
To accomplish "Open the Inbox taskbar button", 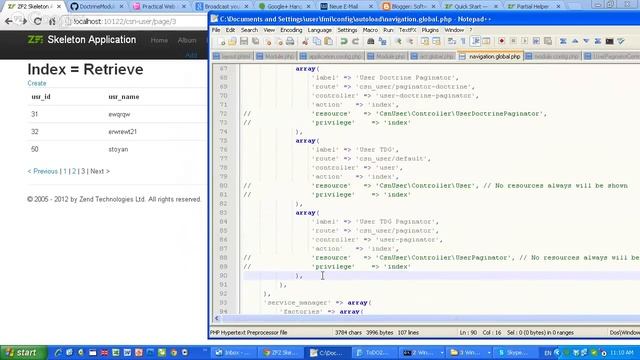I will [x=233, y=353].
